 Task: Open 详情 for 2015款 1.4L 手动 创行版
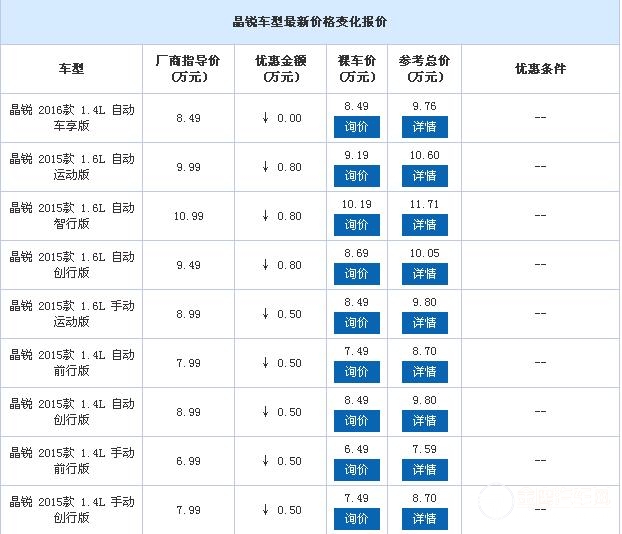424,519
